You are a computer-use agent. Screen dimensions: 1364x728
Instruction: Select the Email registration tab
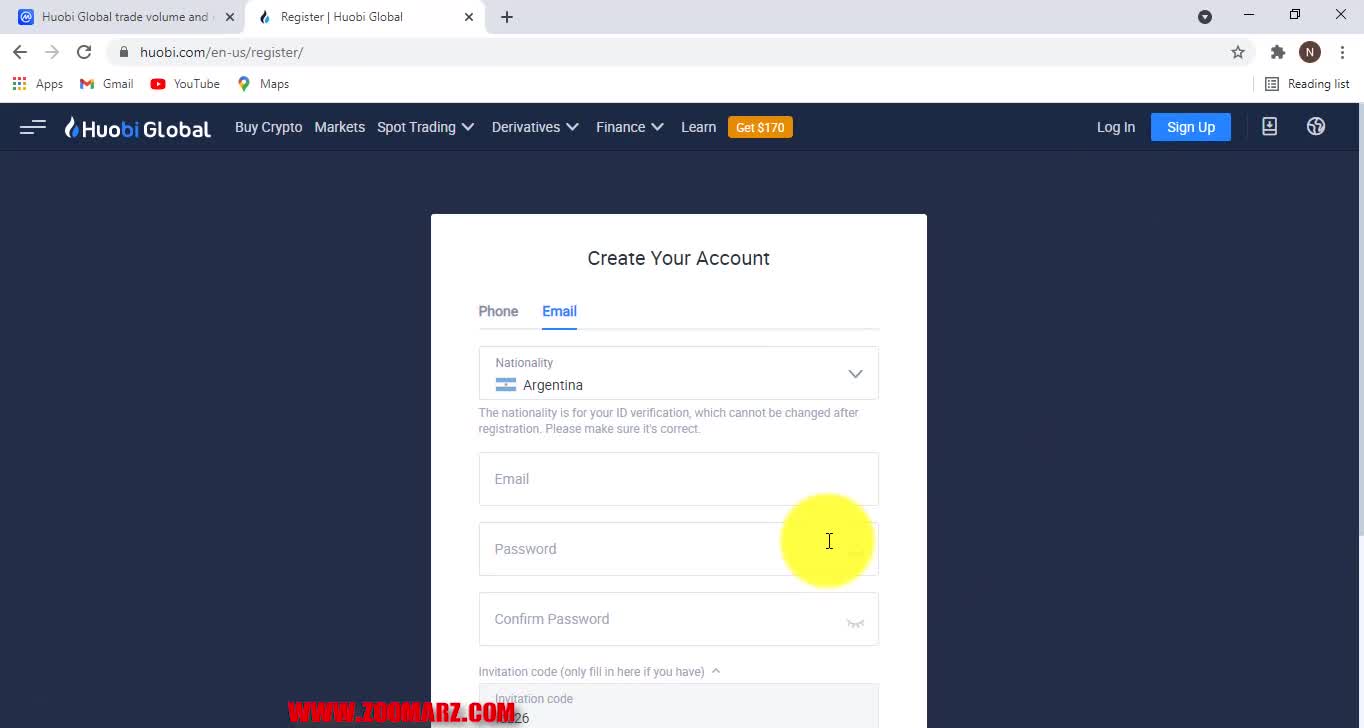(559, 311)
